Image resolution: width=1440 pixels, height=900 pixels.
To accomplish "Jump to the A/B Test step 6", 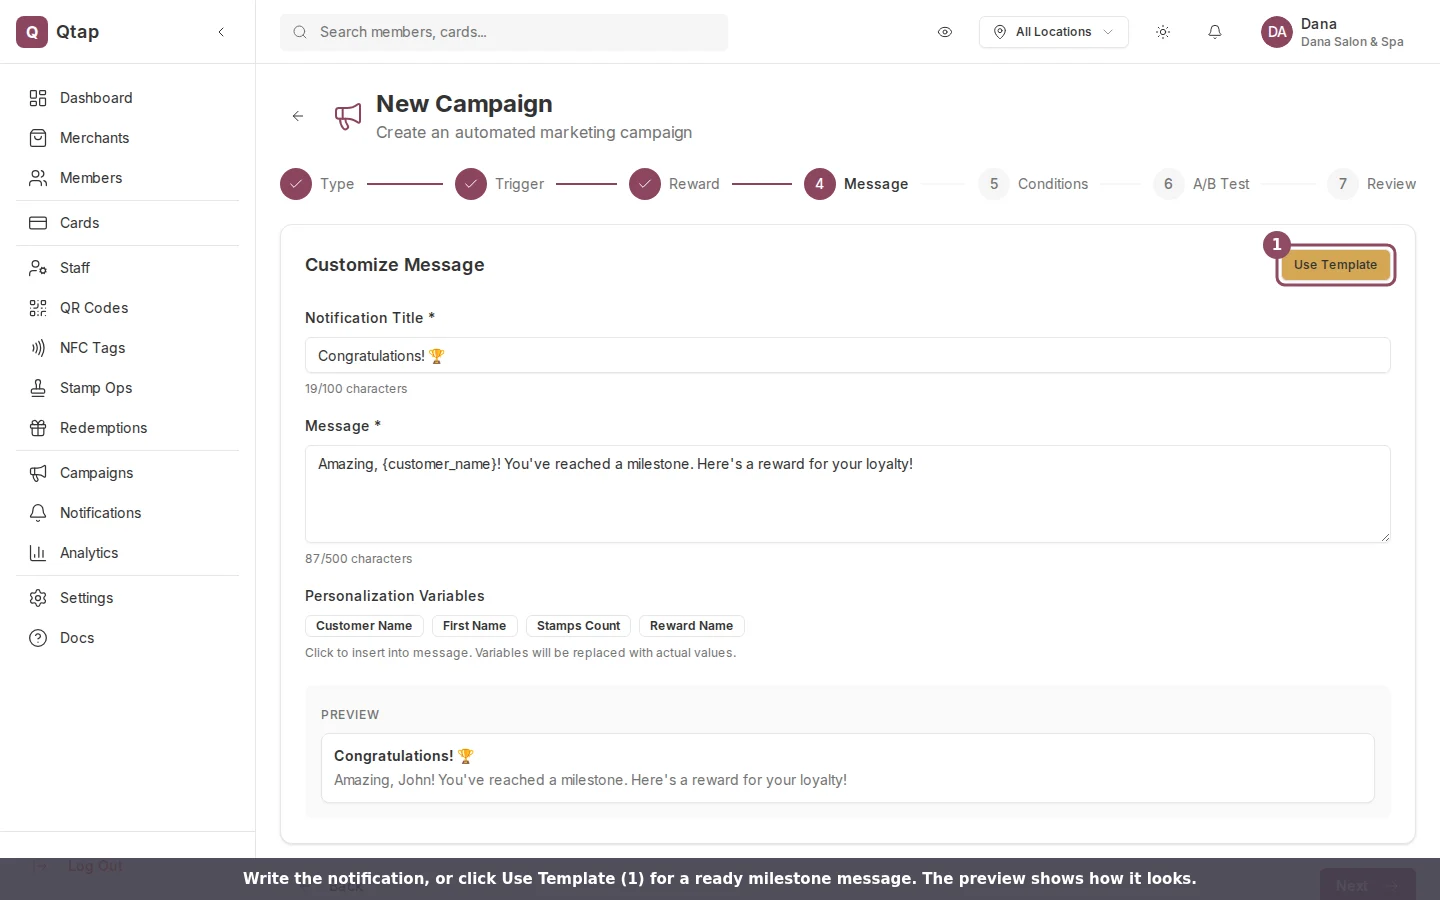I will pos(1202,184).
